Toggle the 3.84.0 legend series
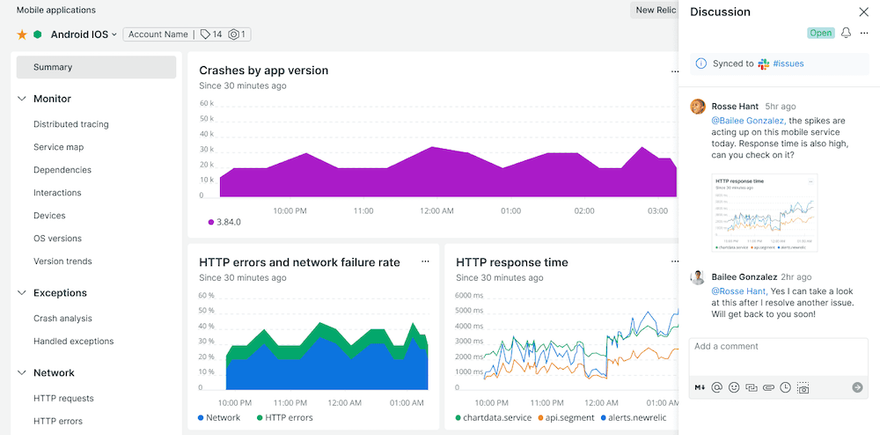 pyautogui.click(x=224, y=222)
